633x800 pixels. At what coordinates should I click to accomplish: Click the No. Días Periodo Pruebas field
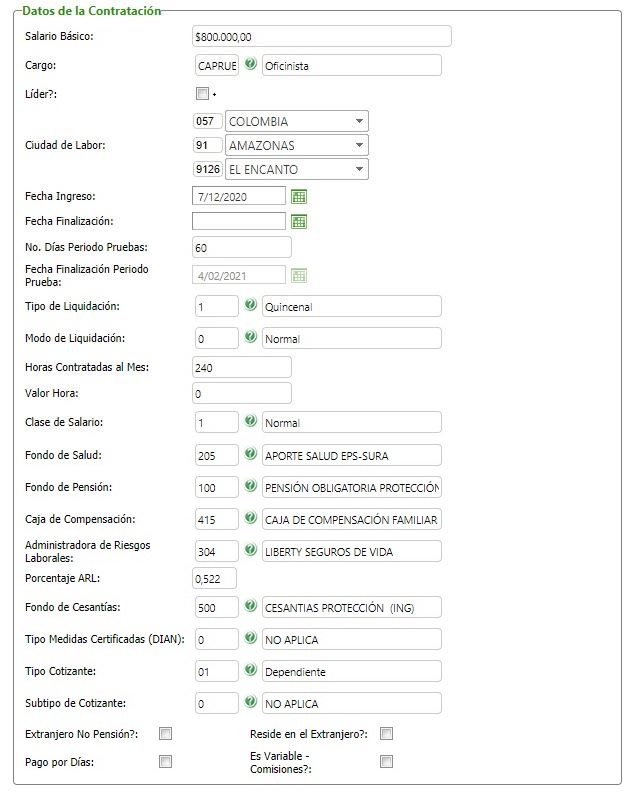point(242,247)
